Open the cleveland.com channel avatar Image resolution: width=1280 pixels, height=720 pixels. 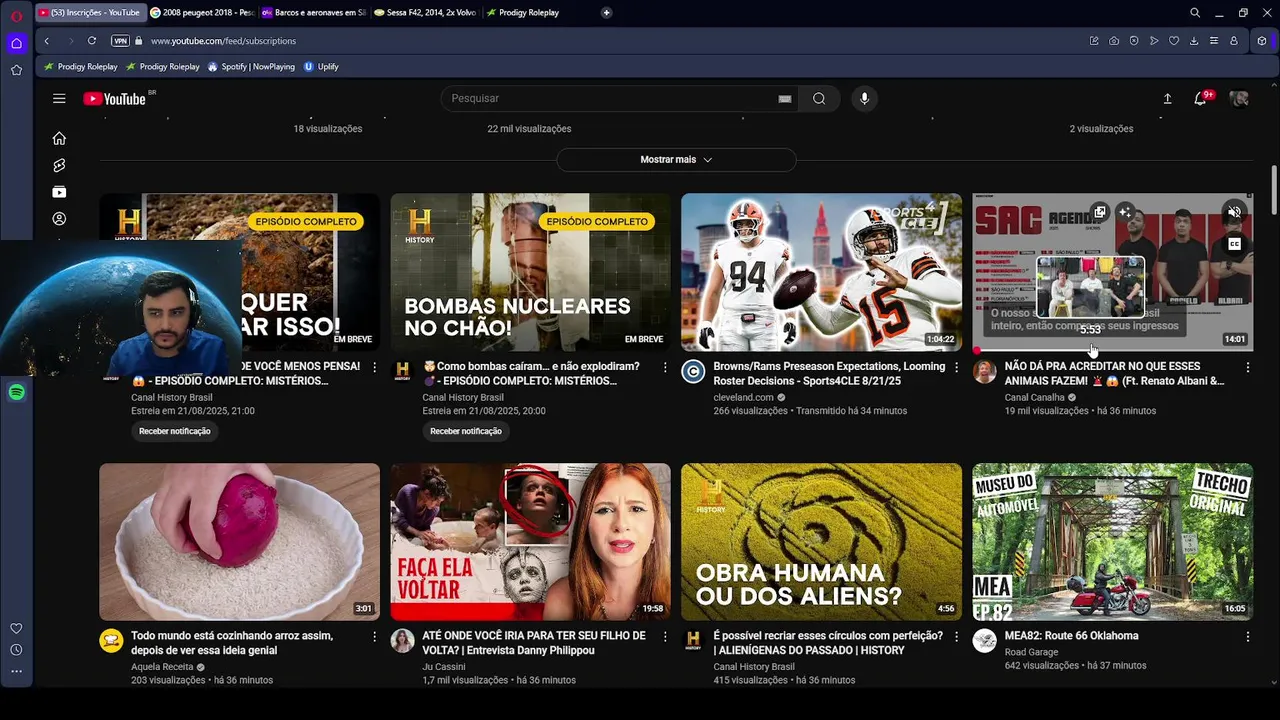pos(693,372)
